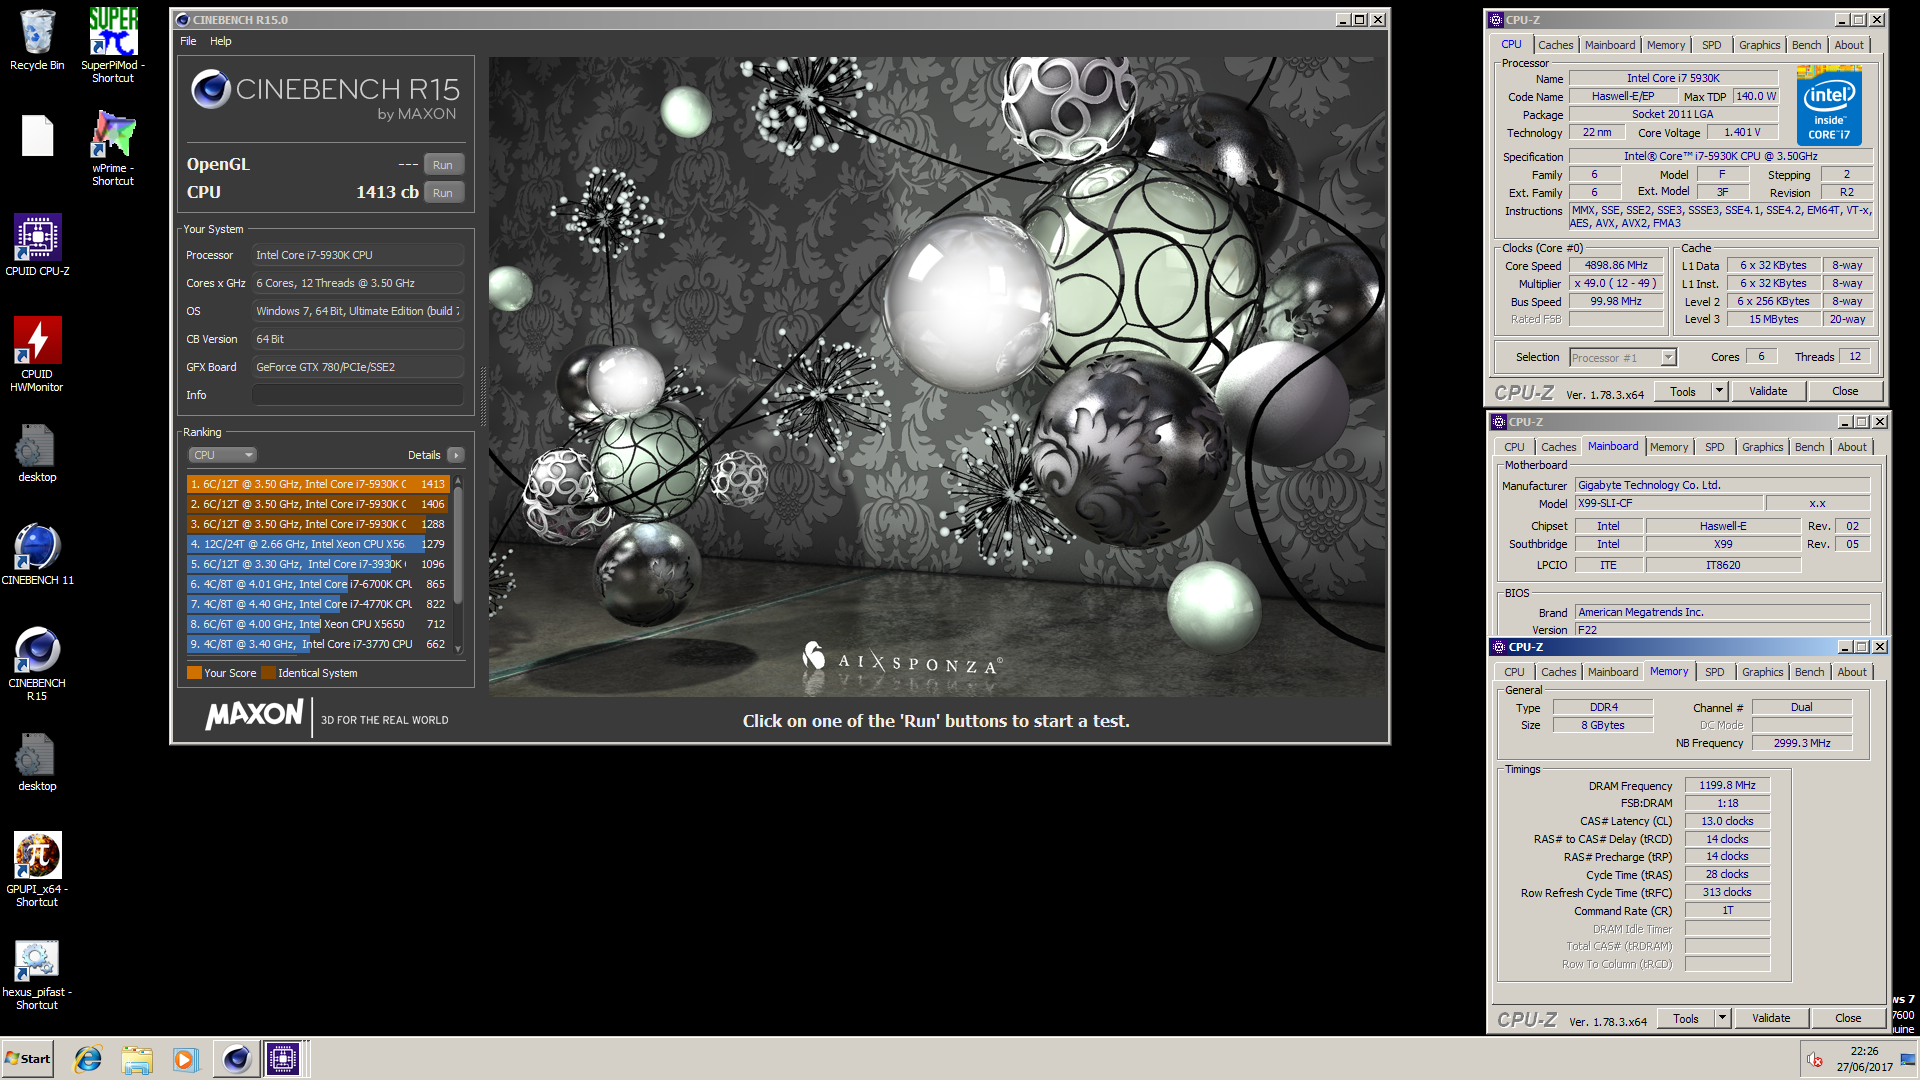The image size is (1920, 1080).
Task: Select Memory tab in the Mainboard CPU-Z window
Action: click(1668, 447)
